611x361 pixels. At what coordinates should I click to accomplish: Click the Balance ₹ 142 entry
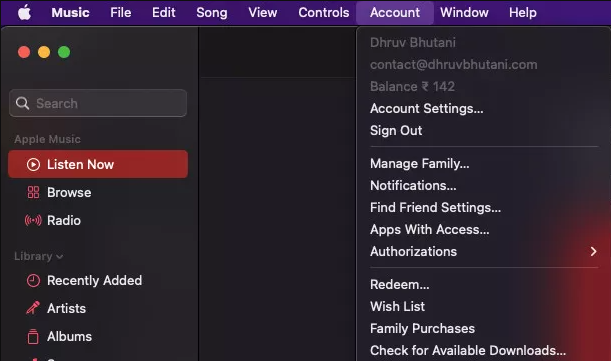(412, 87)
